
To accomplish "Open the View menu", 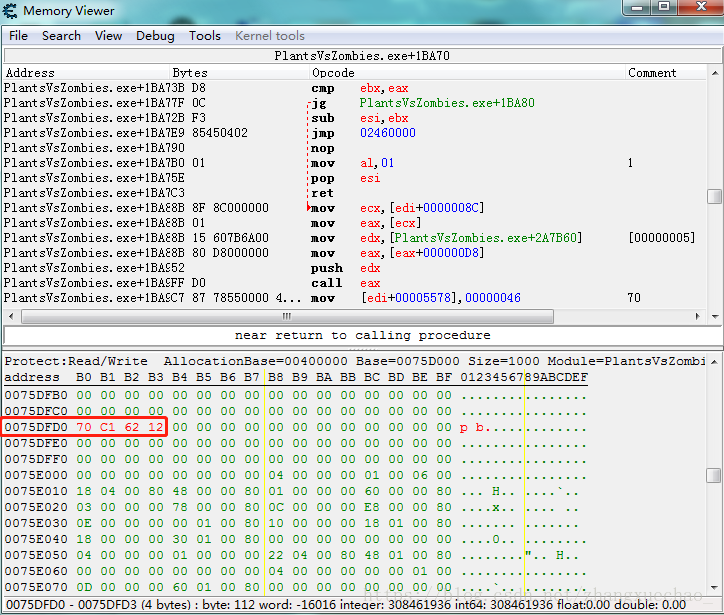I will [109, 36].
